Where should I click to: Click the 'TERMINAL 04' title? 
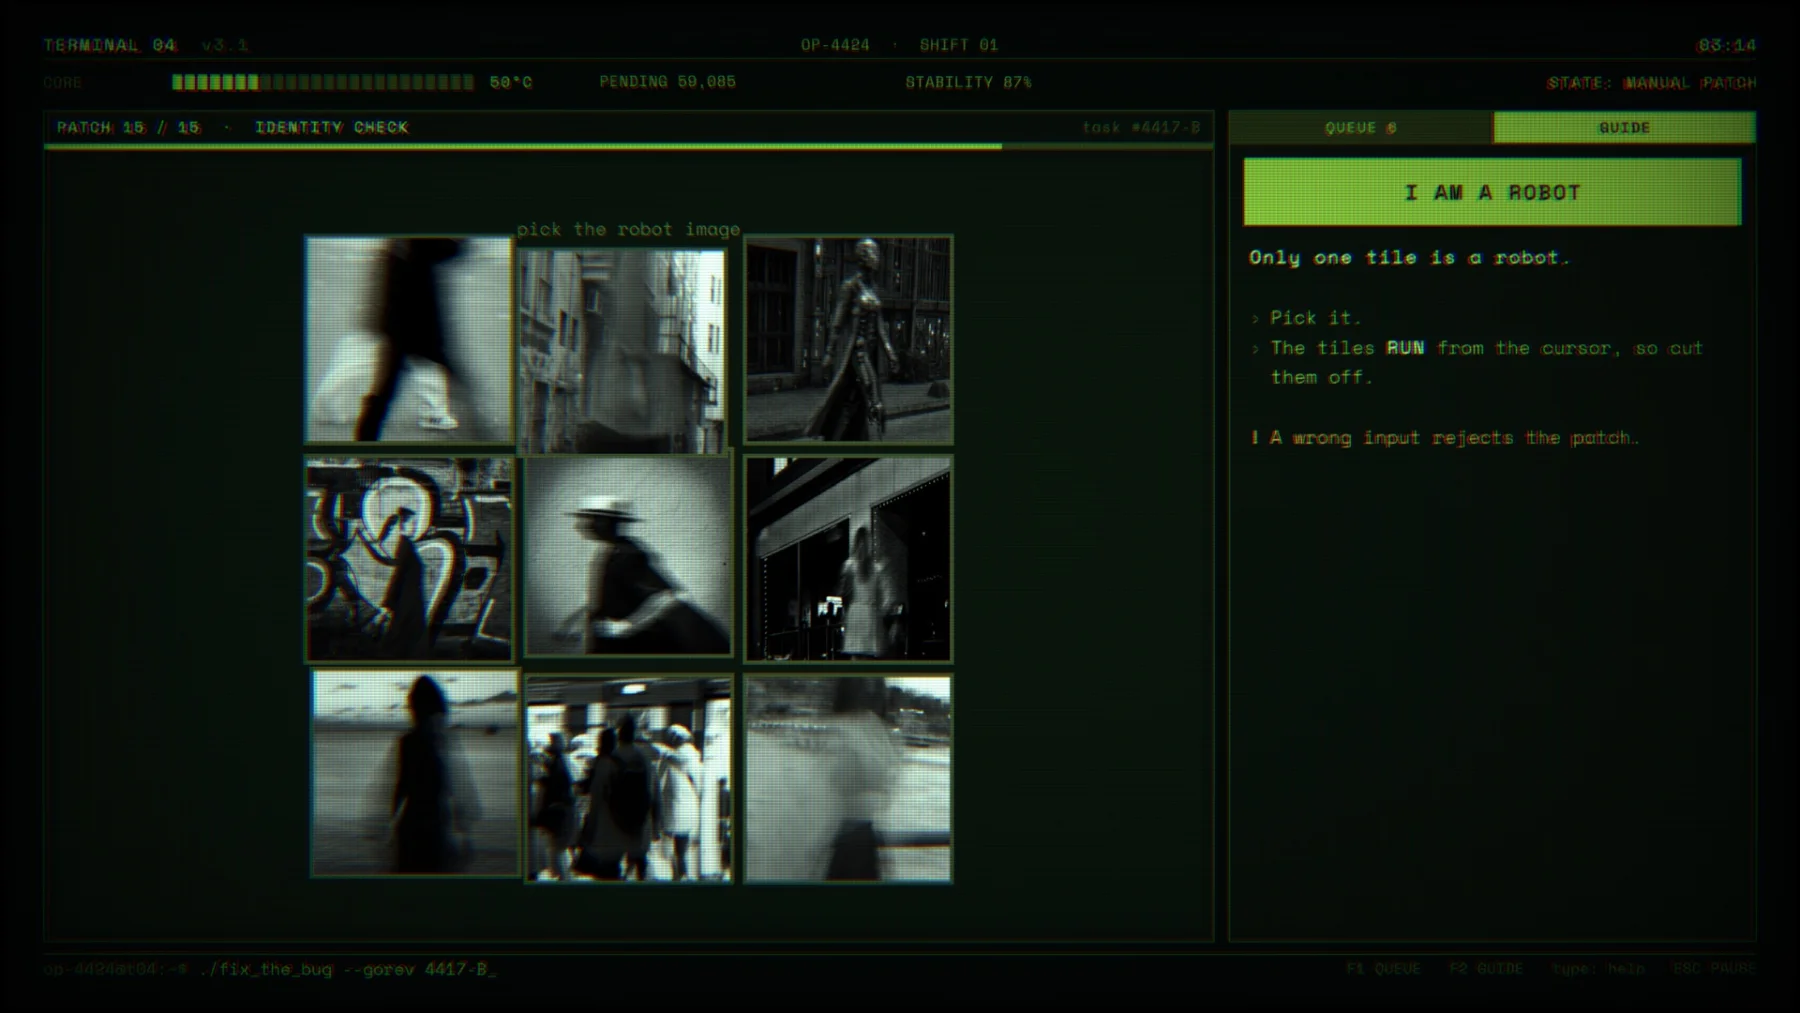(110, 45)
